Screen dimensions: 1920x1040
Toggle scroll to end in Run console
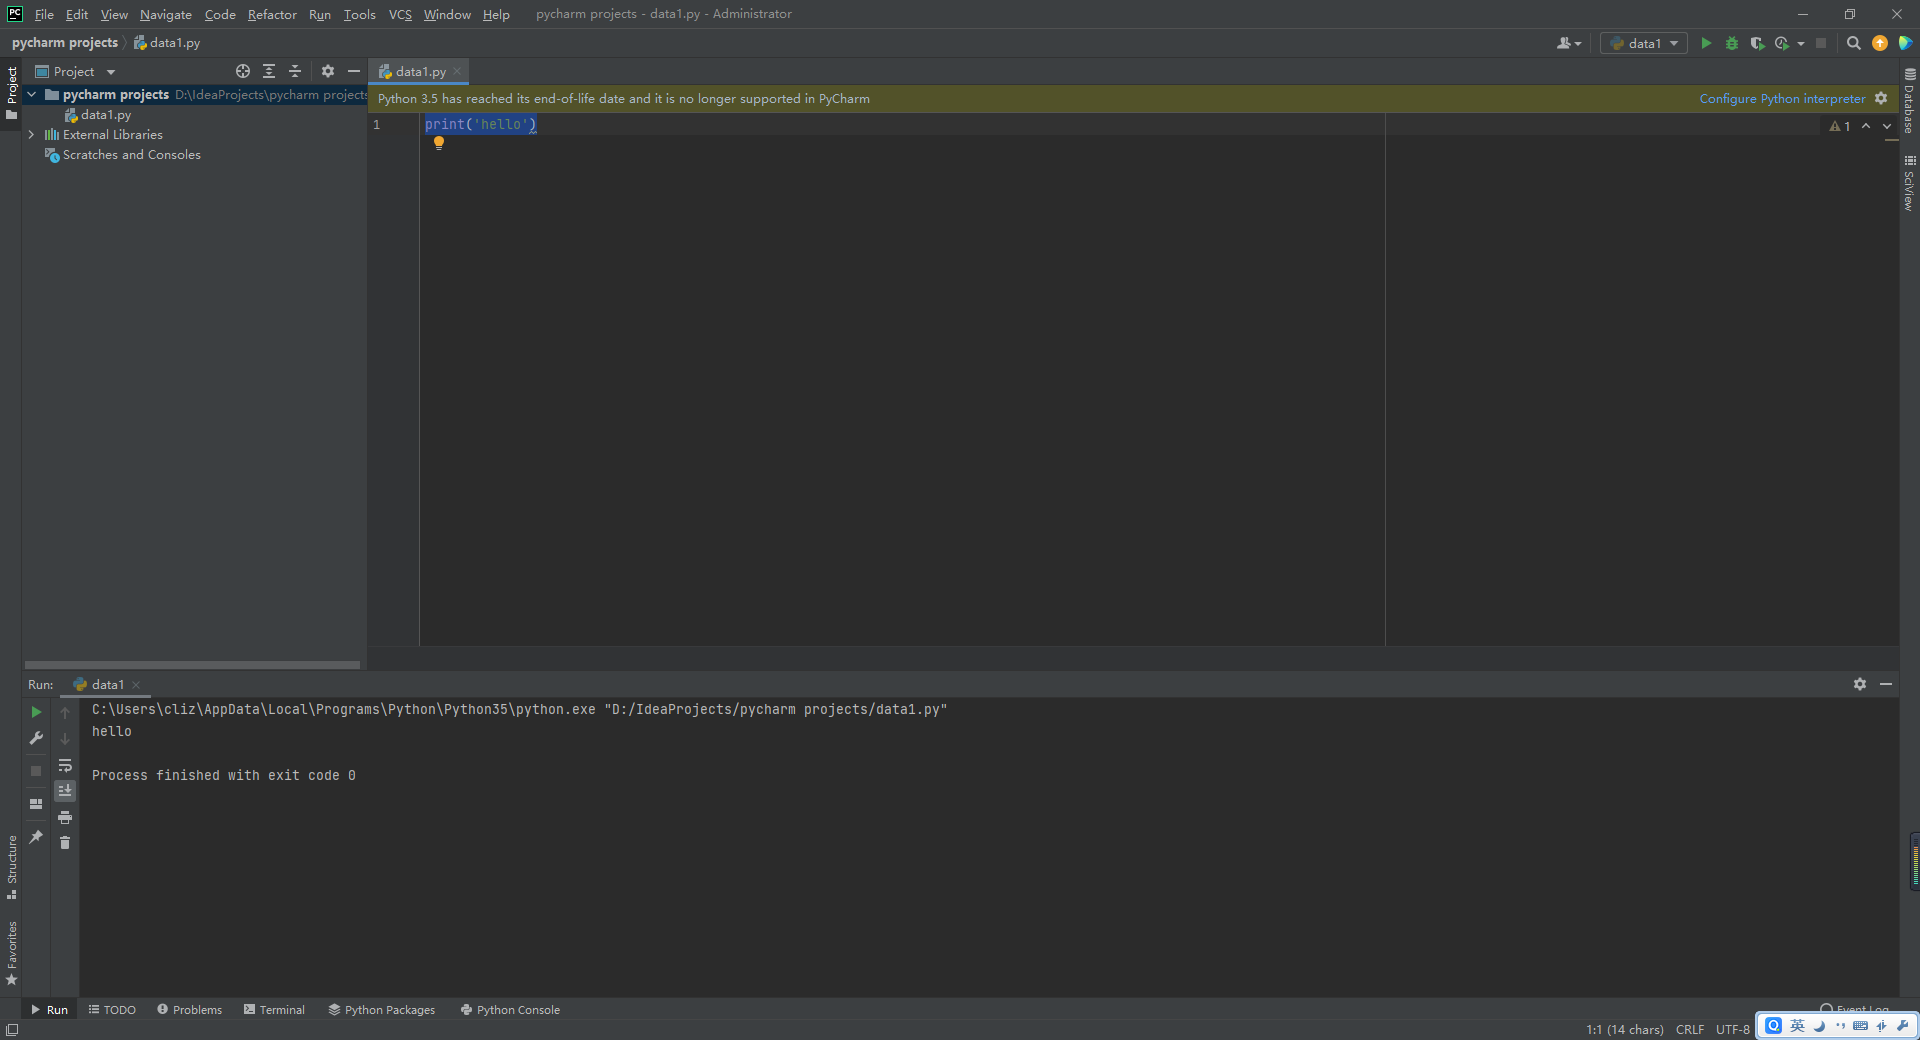65,791
